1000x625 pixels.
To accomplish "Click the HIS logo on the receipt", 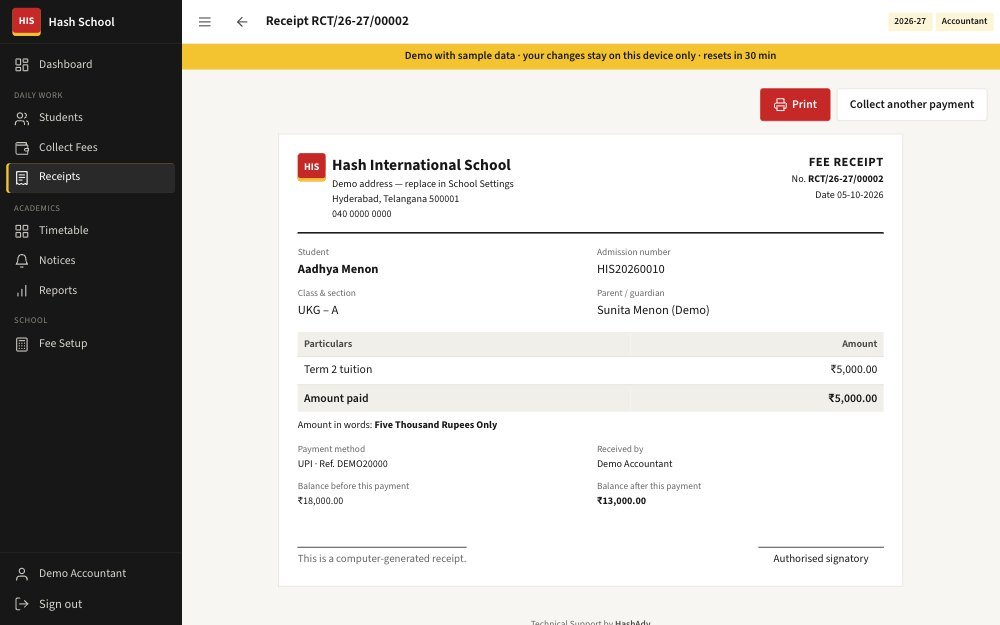I will pyautogui.click(x=311, y=167).
